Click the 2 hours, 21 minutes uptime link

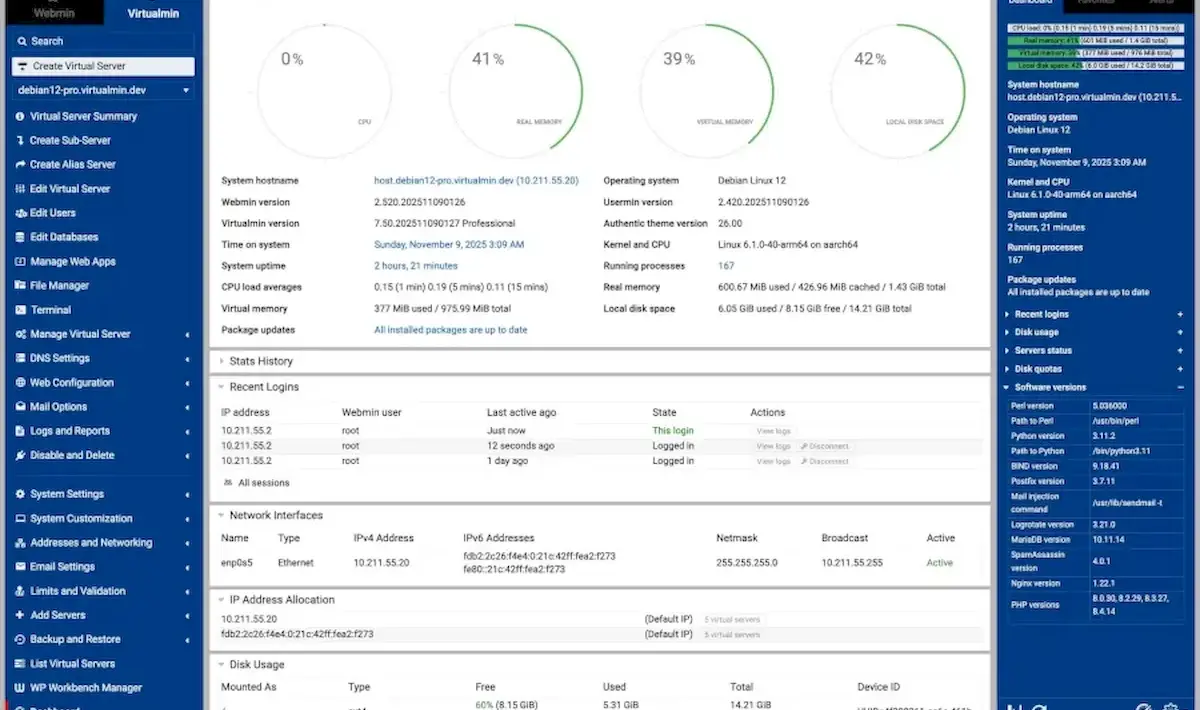pos(416,266)
